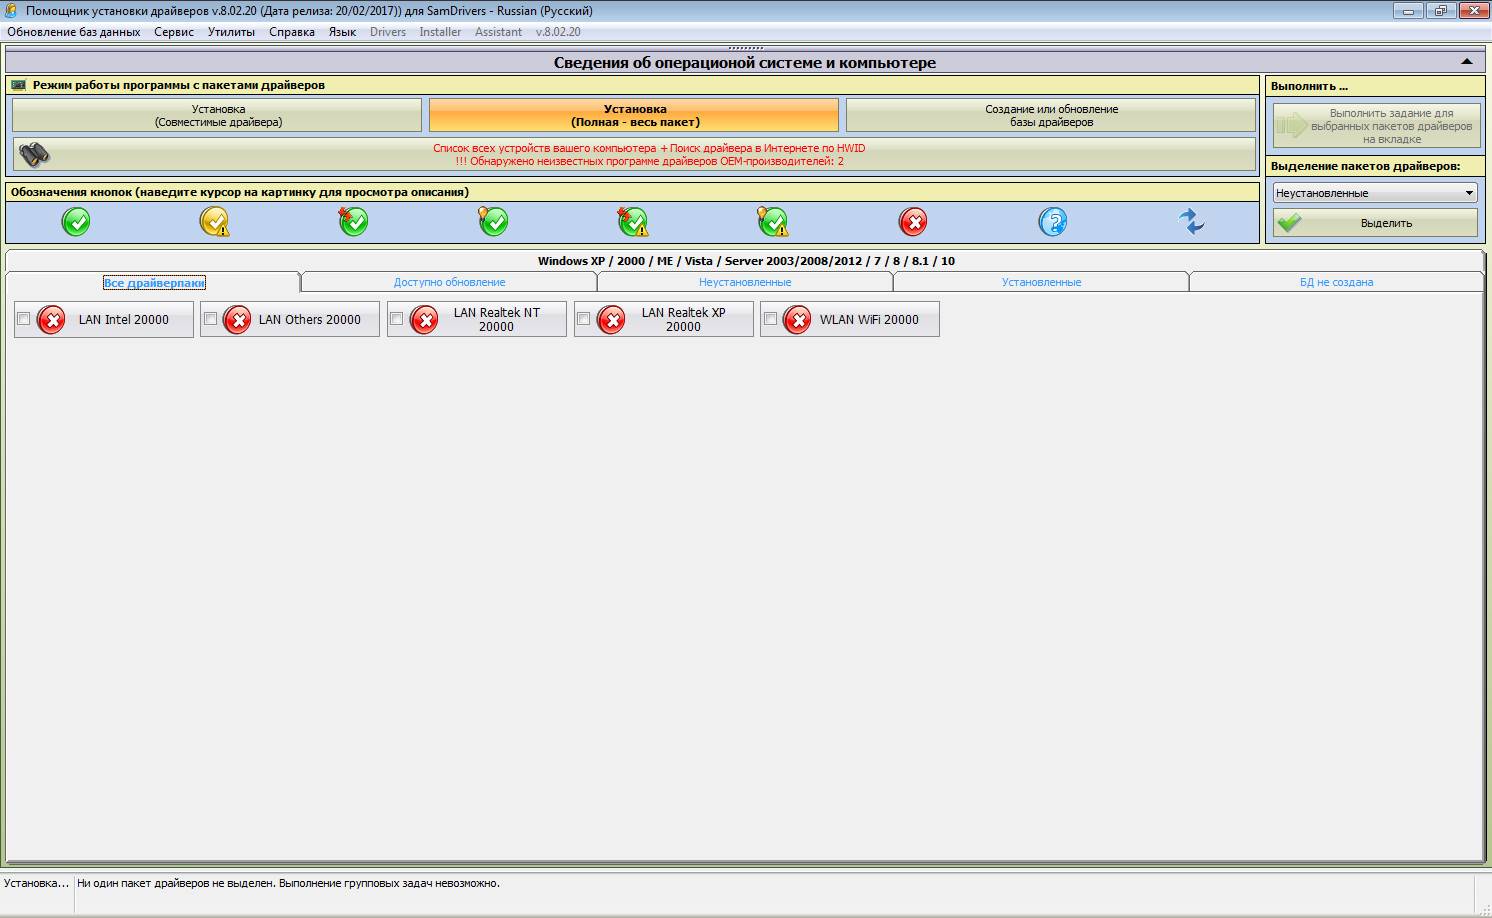Switch to the Доступно обновление tab
This screenshot has width=1492, height=918.
point(449,282)
